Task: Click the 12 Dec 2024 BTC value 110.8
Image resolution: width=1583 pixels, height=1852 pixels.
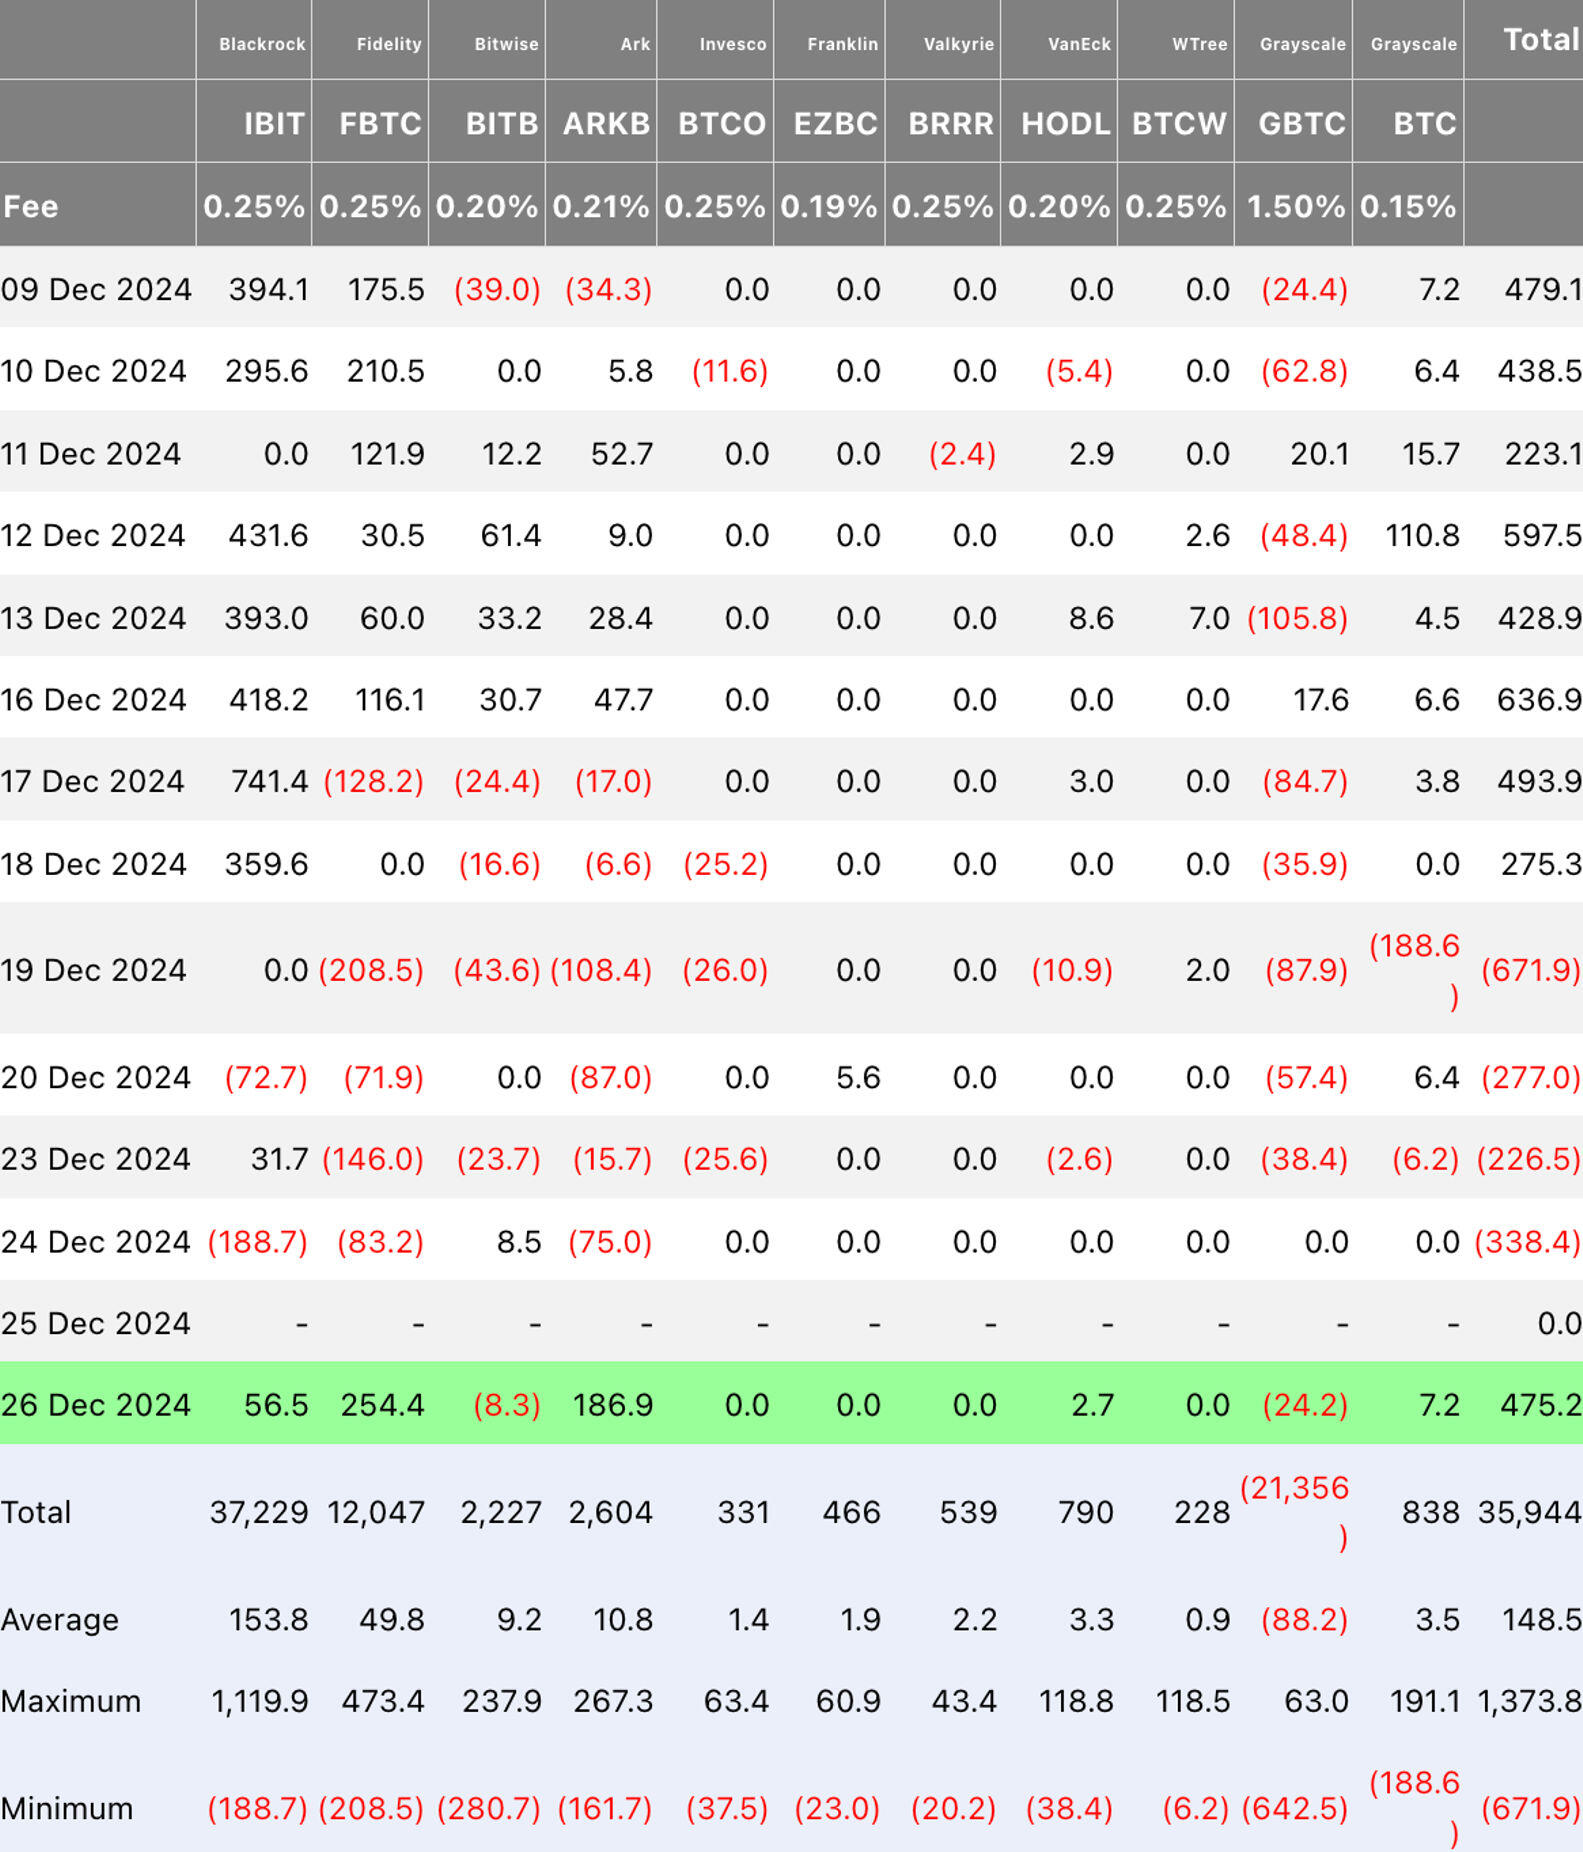Action: [x=1422, y=535]
